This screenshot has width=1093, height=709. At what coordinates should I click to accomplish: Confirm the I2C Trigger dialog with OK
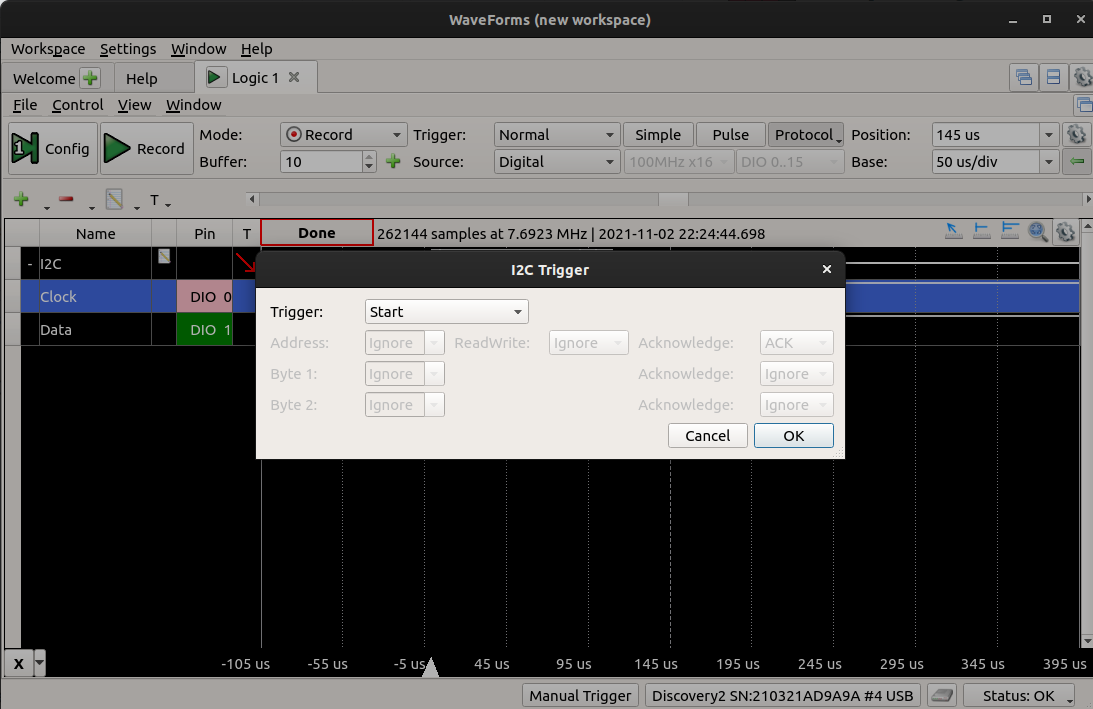(x=793, y=435)
